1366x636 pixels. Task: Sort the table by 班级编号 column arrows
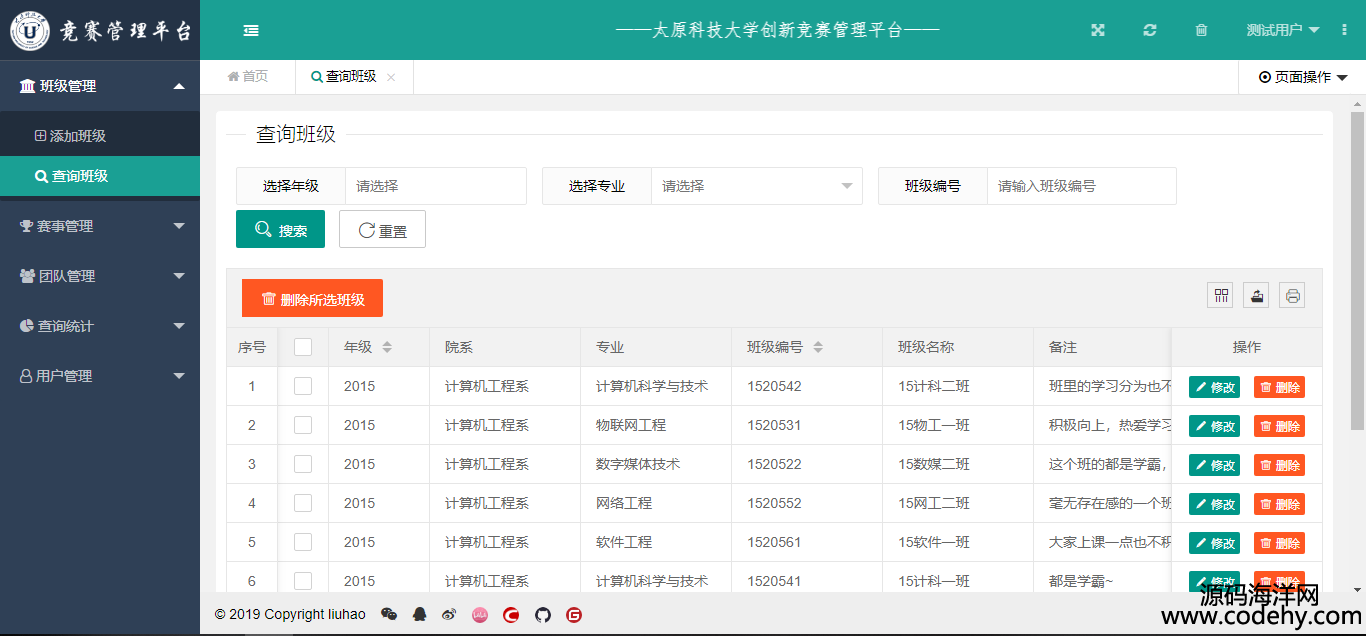click(x=818, y=347)
